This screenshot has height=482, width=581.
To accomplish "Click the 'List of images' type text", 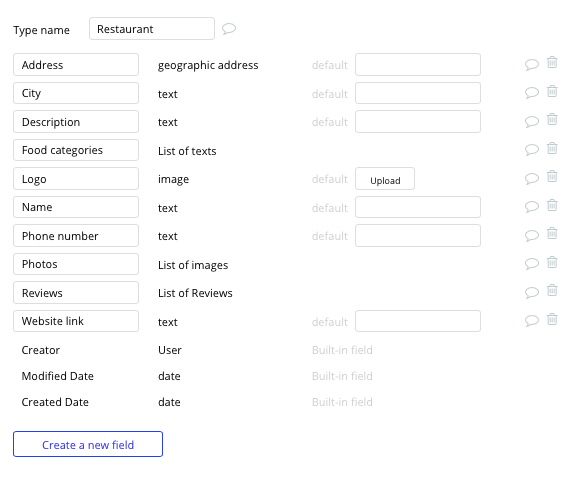I will (x=193, y=265).
